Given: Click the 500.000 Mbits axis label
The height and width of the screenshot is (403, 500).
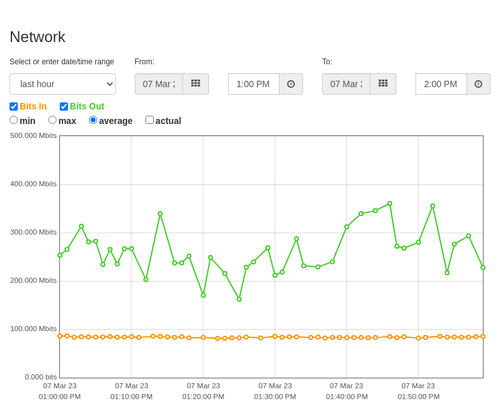Looking at the screenshot, I should (x=33, y=136).
